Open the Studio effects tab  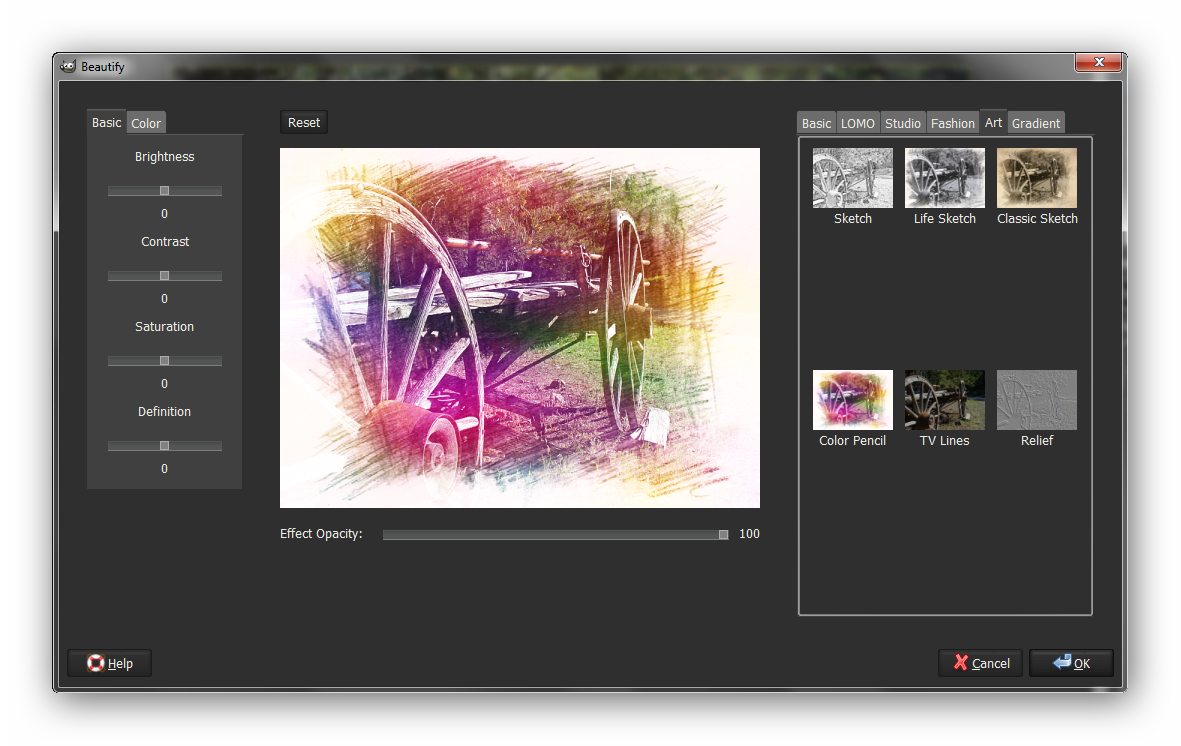903,123
